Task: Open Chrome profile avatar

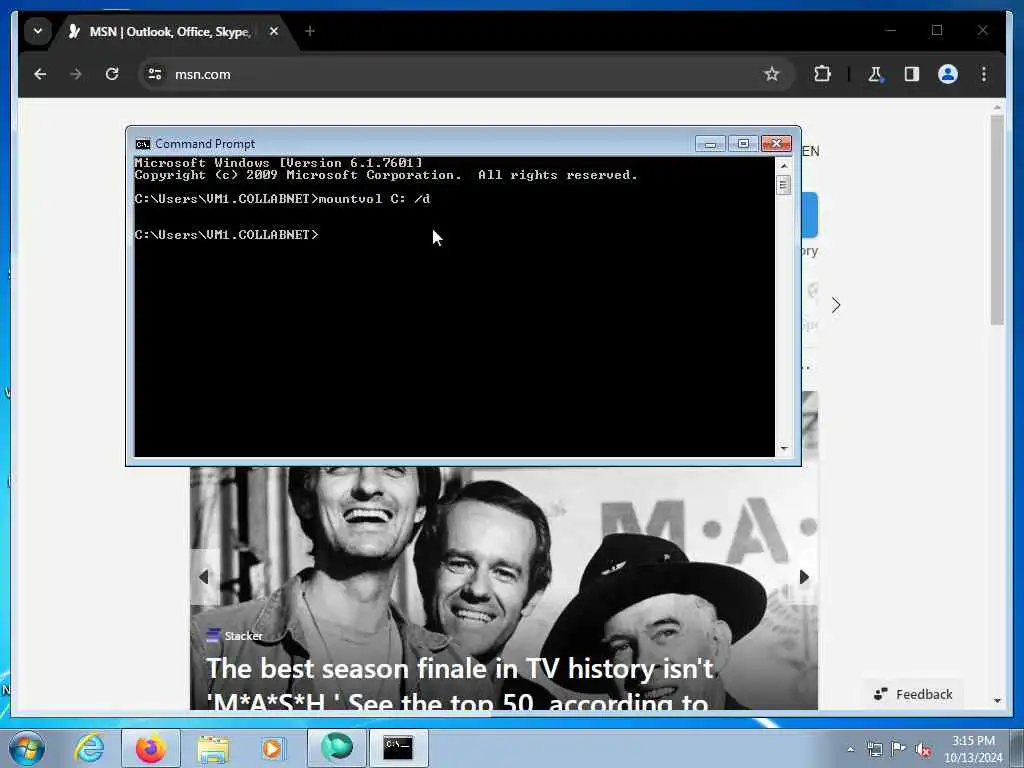Action: pos(948,74)
